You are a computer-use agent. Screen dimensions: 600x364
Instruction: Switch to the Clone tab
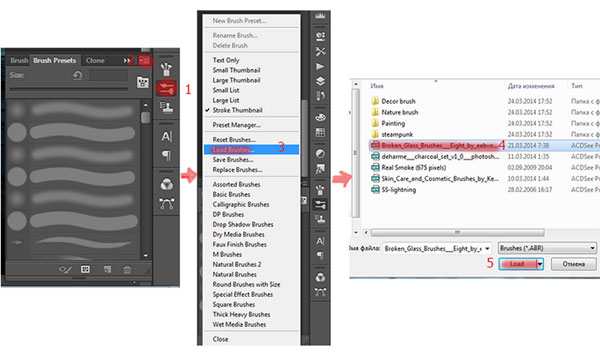[95, 60]
